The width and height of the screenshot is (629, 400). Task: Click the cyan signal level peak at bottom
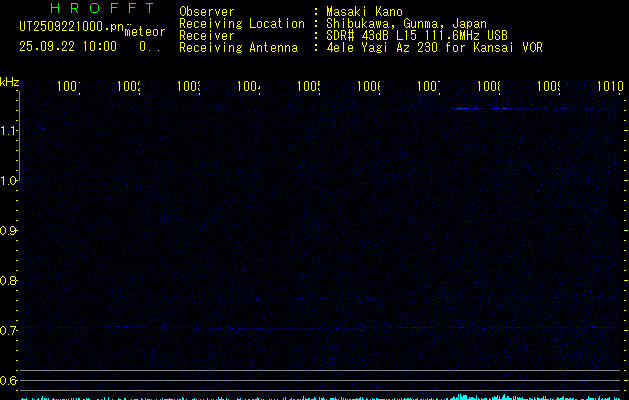pos(460,397)
